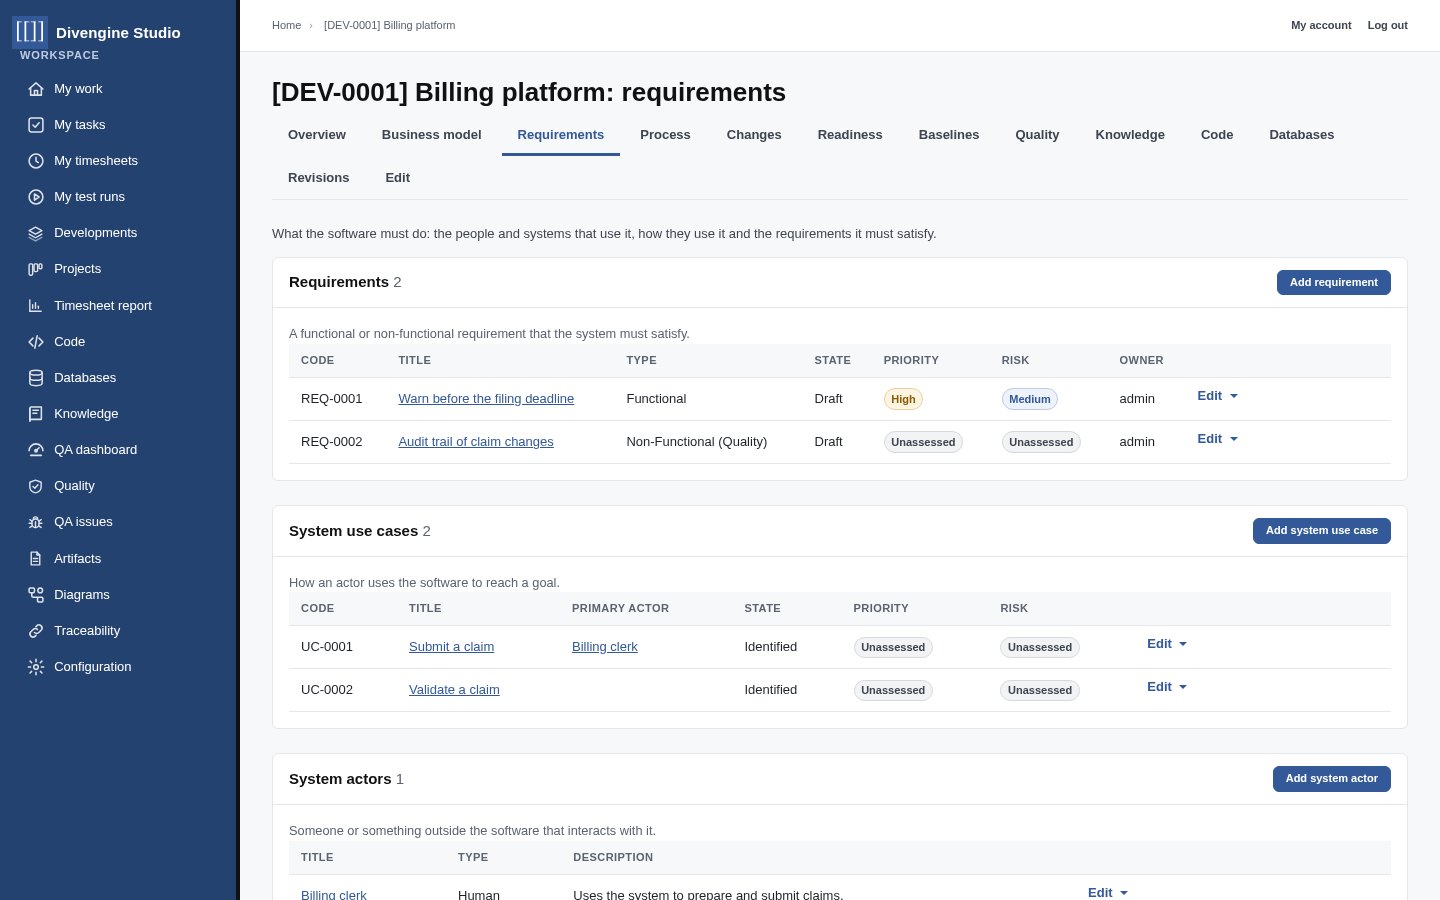
Task: Click the Billing clerk primary actor link
Action: 605,647
